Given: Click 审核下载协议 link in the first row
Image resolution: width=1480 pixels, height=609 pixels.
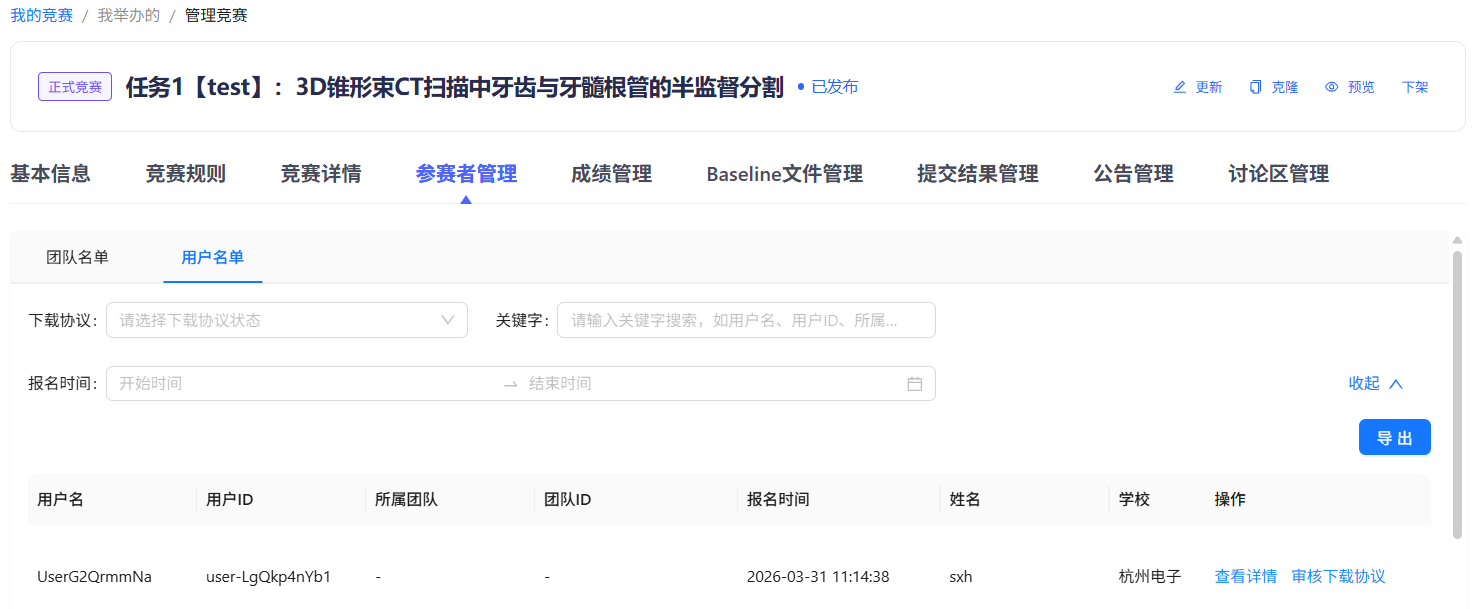Looking at the screenshot, I should (1338, 576).
